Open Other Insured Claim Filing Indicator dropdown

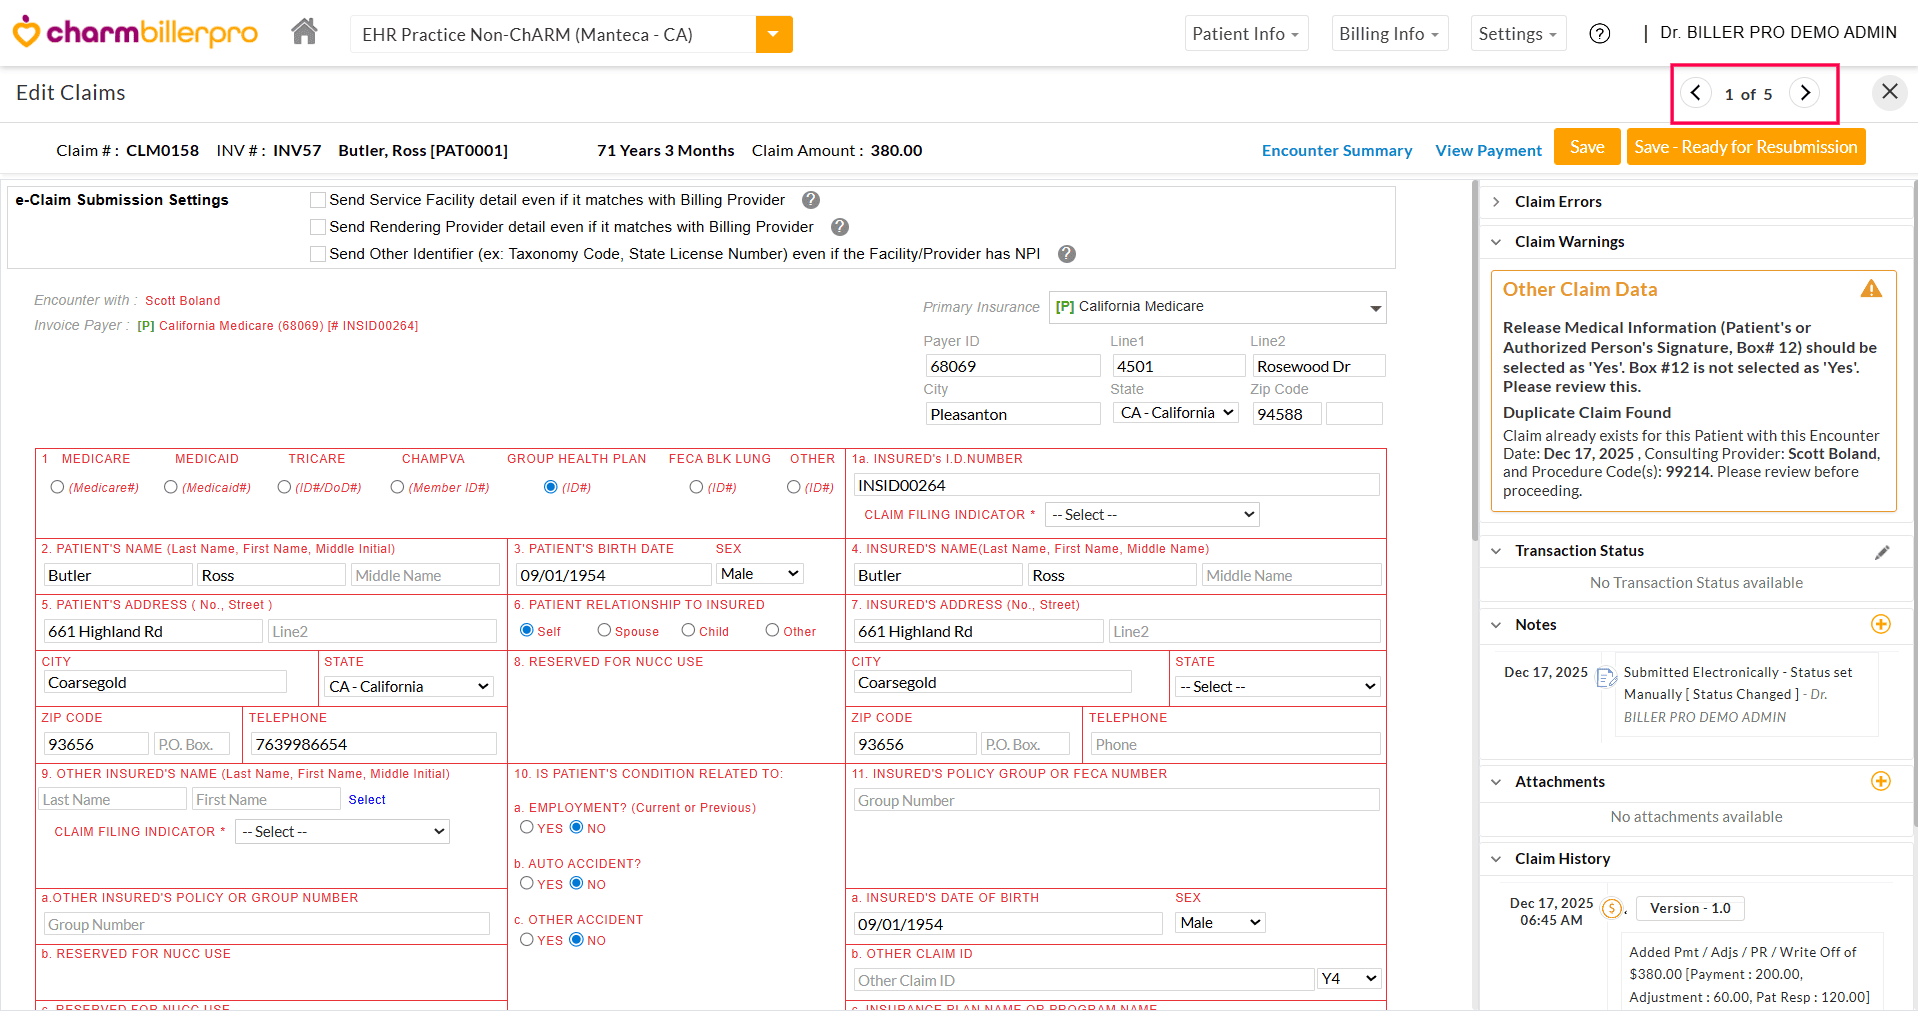tap(342, 832)
